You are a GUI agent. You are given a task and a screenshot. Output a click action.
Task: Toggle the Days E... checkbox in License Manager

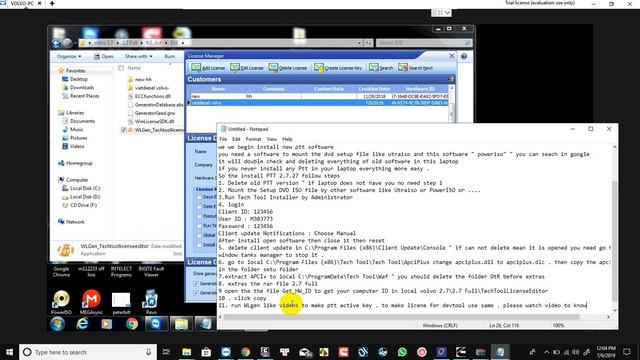point(199,197)
